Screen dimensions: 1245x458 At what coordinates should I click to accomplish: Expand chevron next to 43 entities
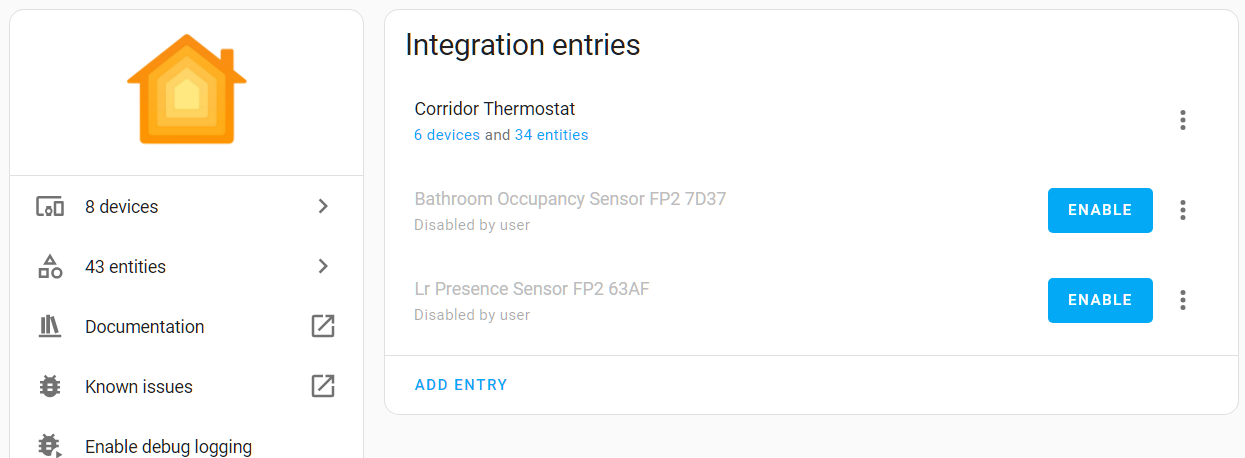point(323,267)
